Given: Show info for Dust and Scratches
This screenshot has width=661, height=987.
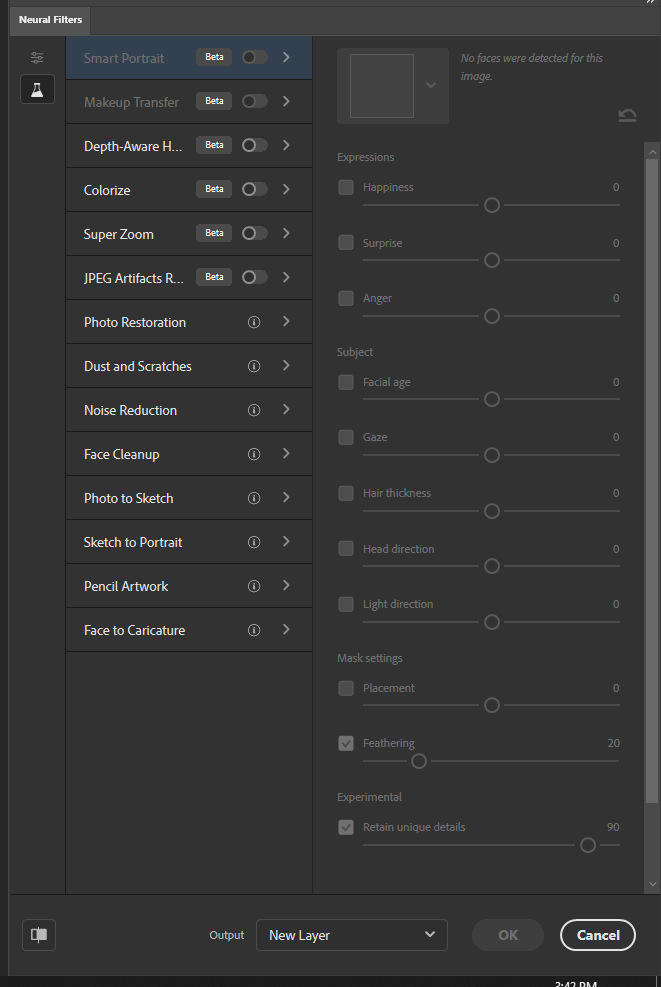Looking at the screenshot, I should click(254, 367).
